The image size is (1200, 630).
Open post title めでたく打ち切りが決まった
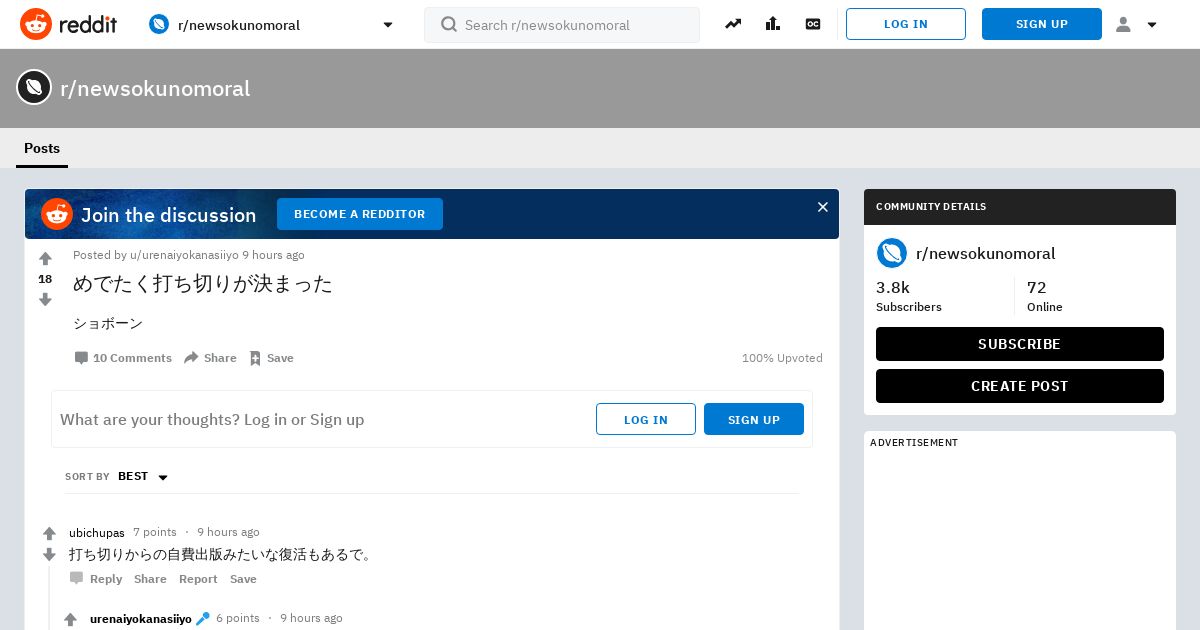(203, 284)
